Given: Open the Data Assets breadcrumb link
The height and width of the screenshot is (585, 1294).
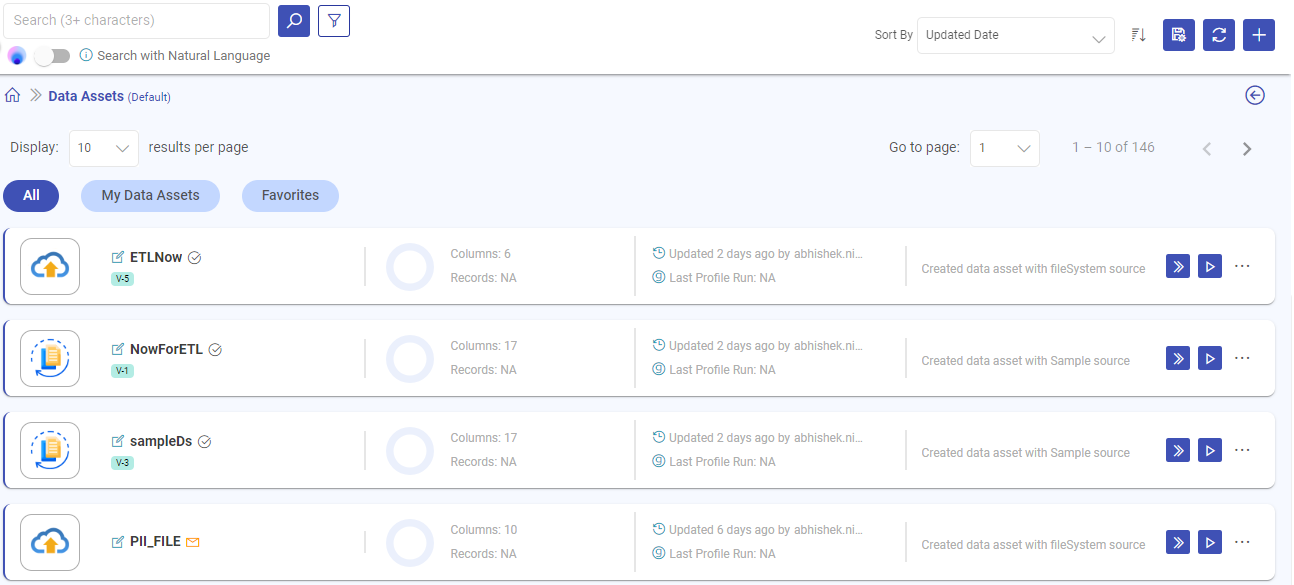Looking at the screenshot, I should (x=85, y=95).
